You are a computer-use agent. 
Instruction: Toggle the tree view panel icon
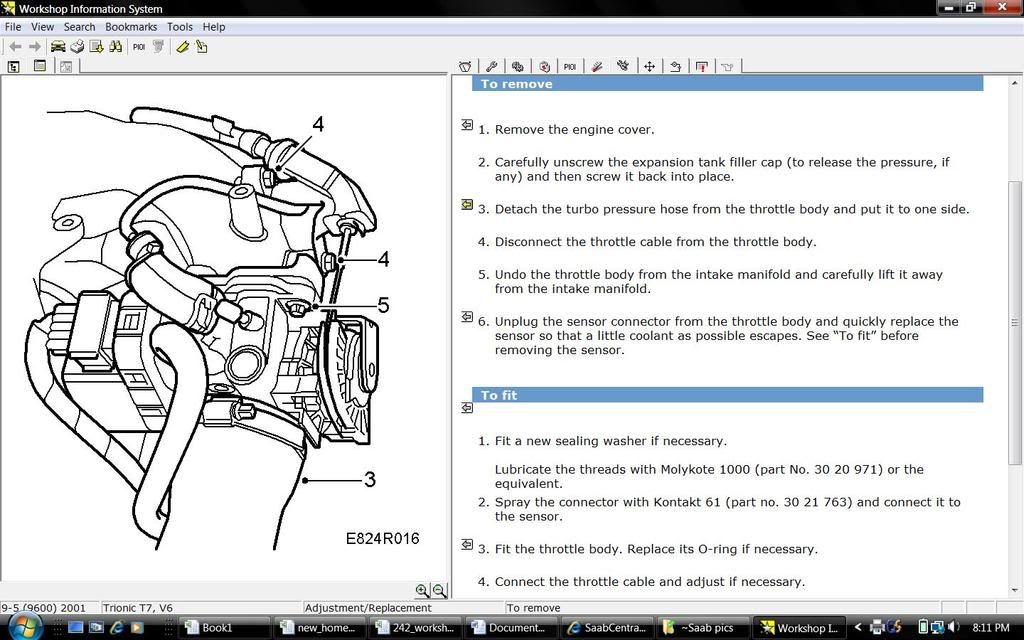[x=14, y=65]
